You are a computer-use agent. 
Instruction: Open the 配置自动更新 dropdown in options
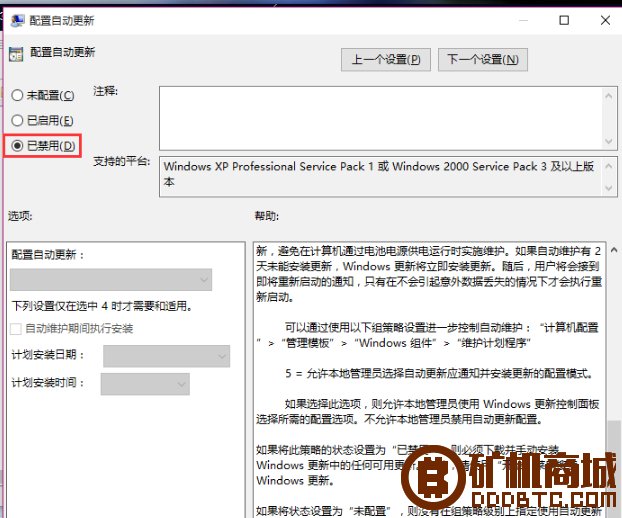(x=111, y=280)
